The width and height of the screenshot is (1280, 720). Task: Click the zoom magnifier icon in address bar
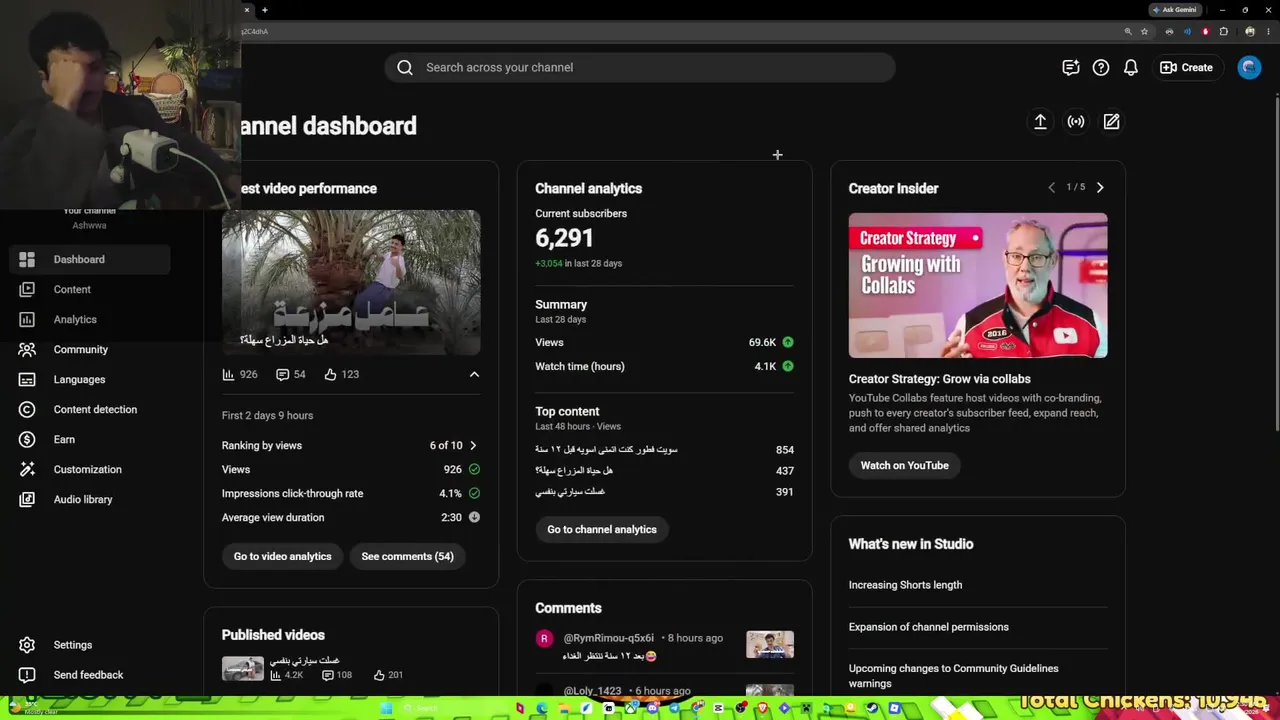click(x=1128, y=31)
